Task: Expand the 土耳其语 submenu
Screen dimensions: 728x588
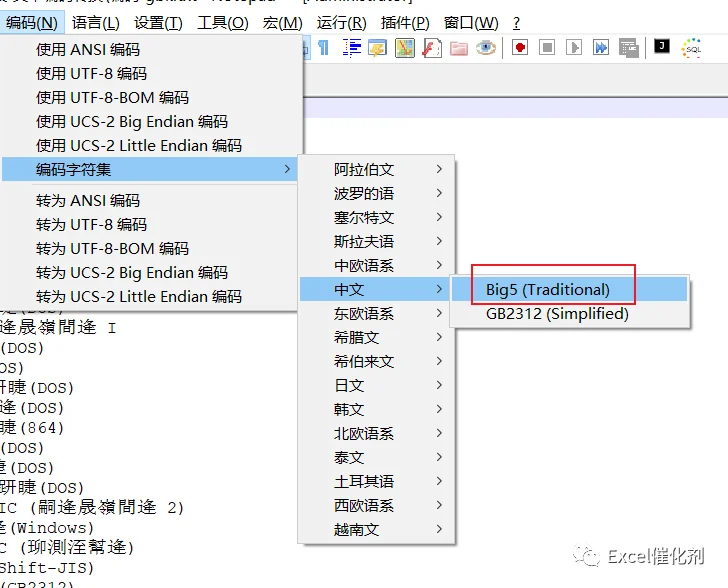Action: pos(376,482)
